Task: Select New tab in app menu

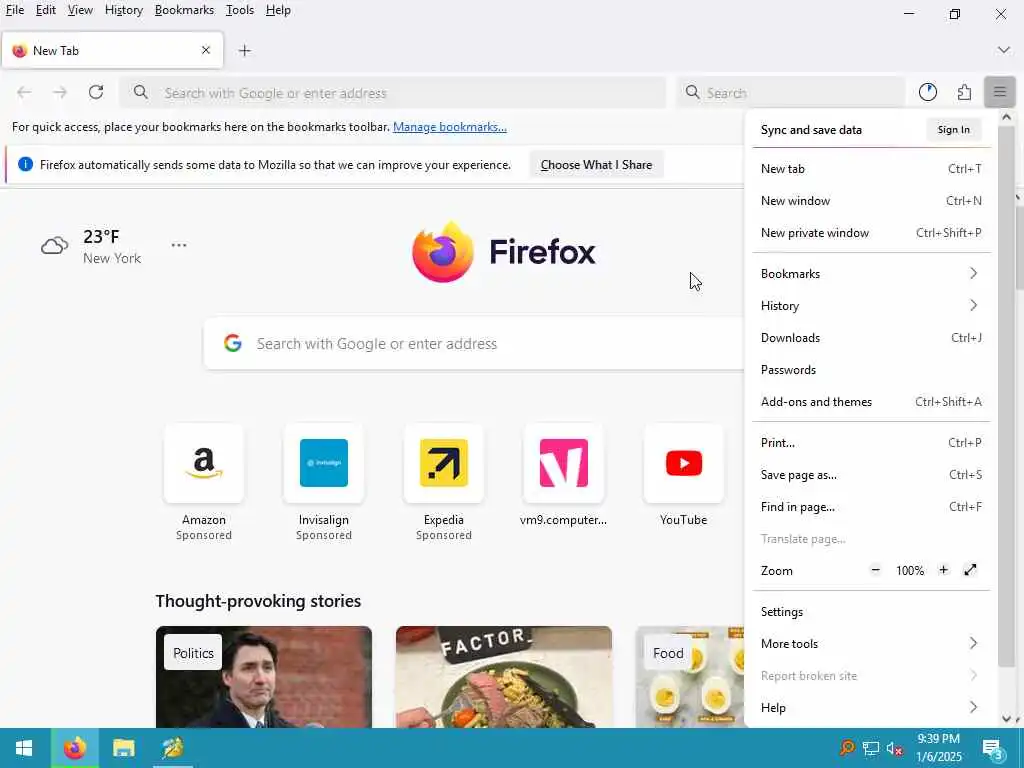Action: [x=871, y=168]
